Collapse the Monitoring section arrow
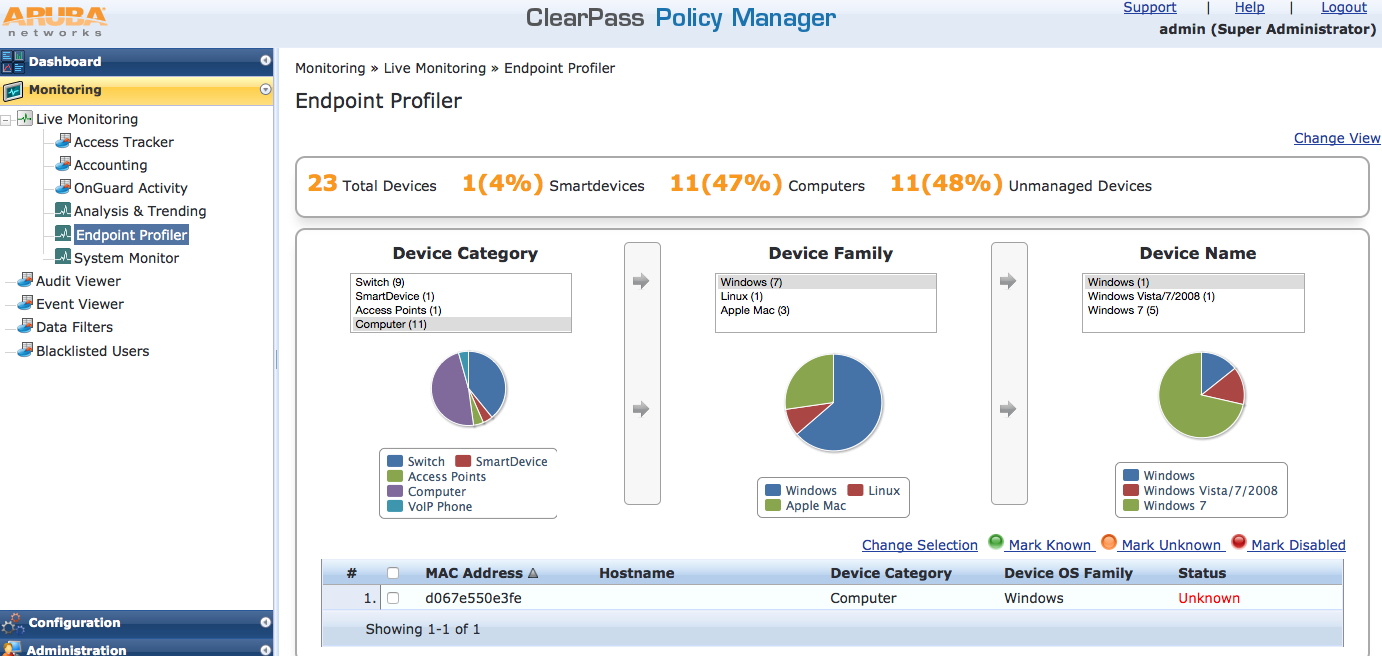This screenshot has height=656, width=1382. [265, 89]
